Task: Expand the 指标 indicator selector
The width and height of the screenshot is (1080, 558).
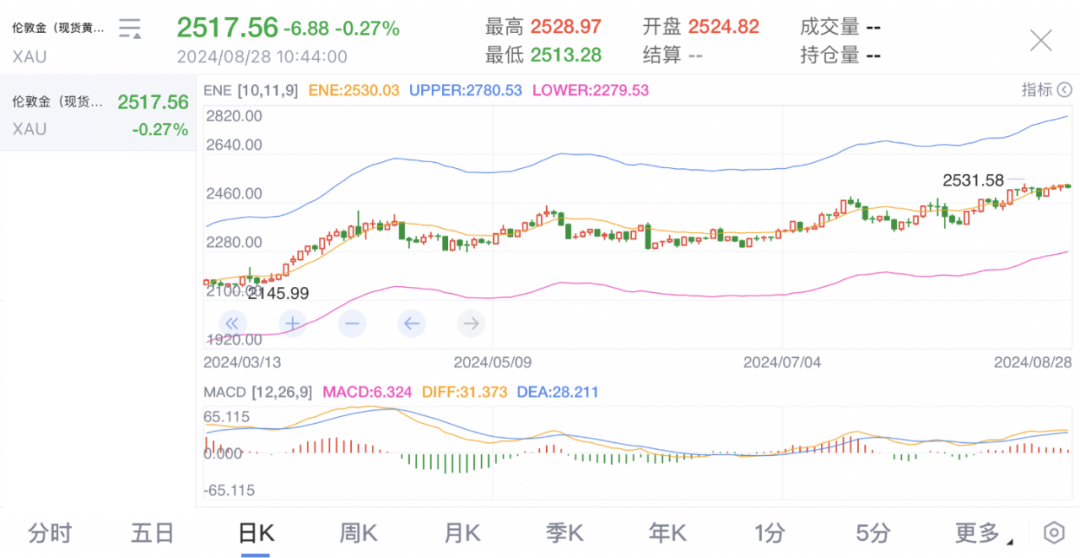Action: [x=1043, y=90]
